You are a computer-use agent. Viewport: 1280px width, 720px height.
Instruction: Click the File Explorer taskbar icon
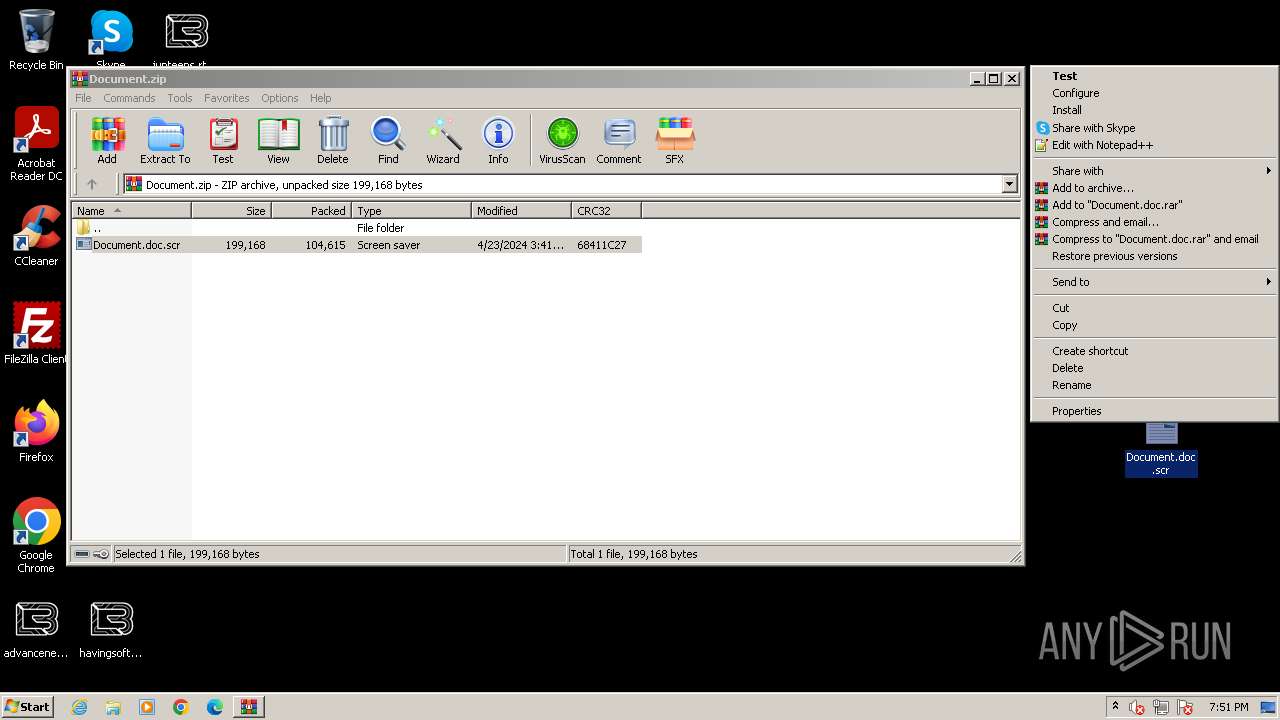[113, 707]
